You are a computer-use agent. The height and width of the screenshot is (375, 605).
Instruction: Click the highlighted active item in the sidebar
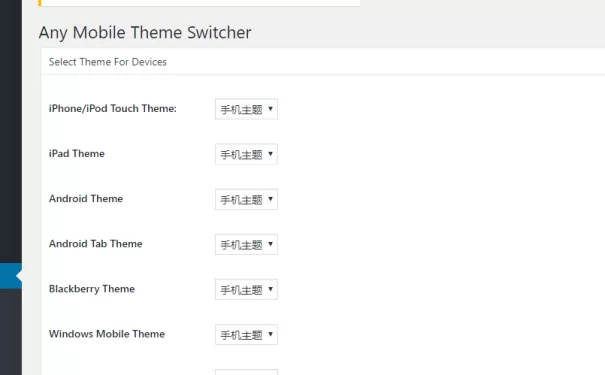tap(11, 276)
